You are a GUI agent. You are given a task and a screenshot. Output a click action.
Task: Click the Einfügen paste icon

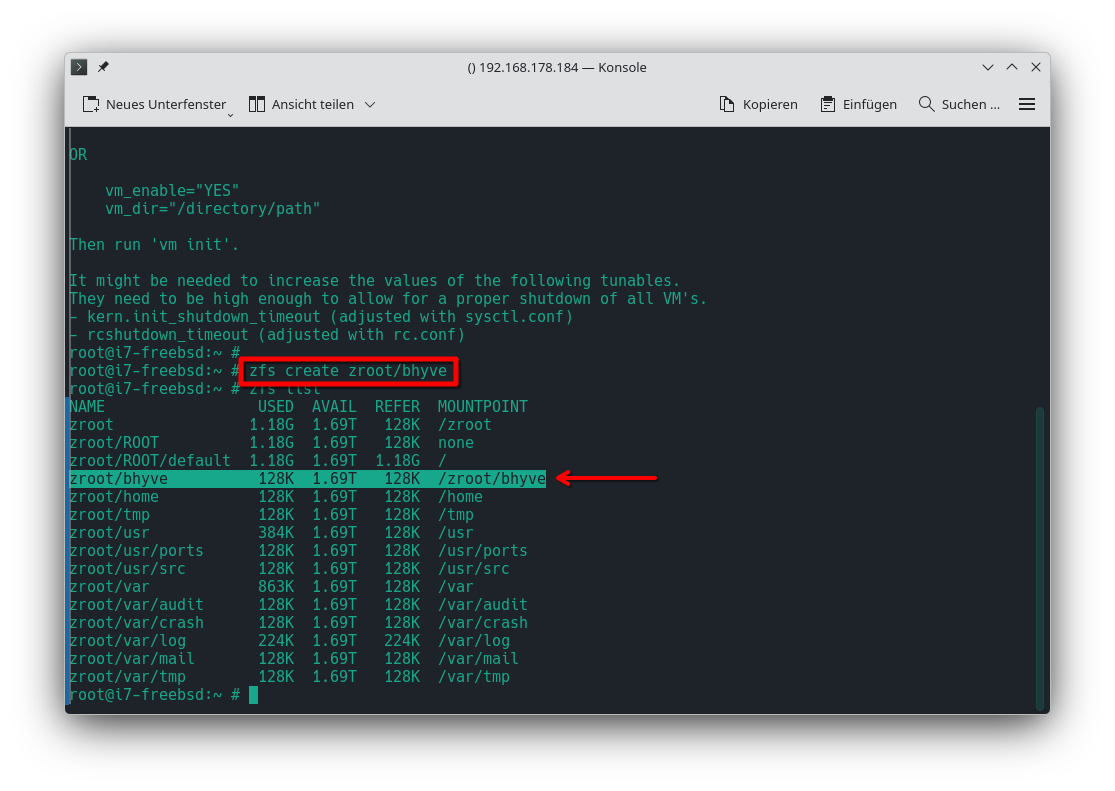tap(827, 104)
